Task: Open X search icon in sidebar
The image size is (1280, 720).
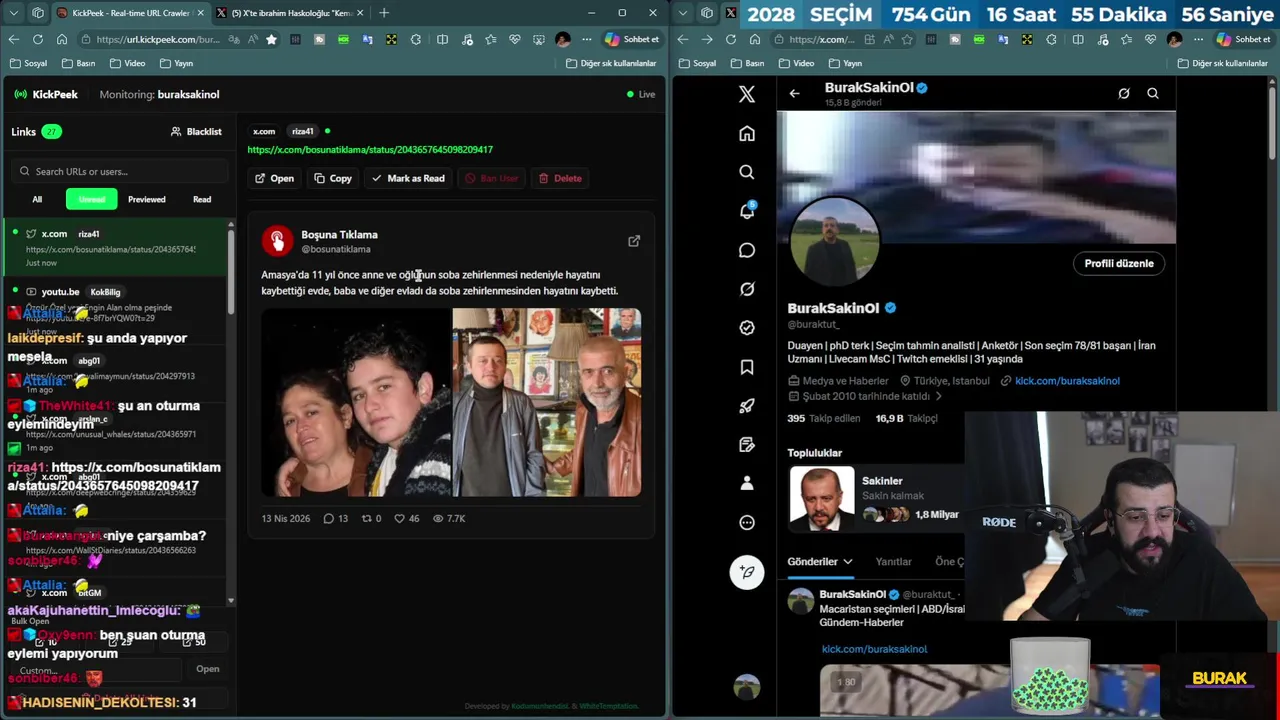Action: (x=747, y=172)
